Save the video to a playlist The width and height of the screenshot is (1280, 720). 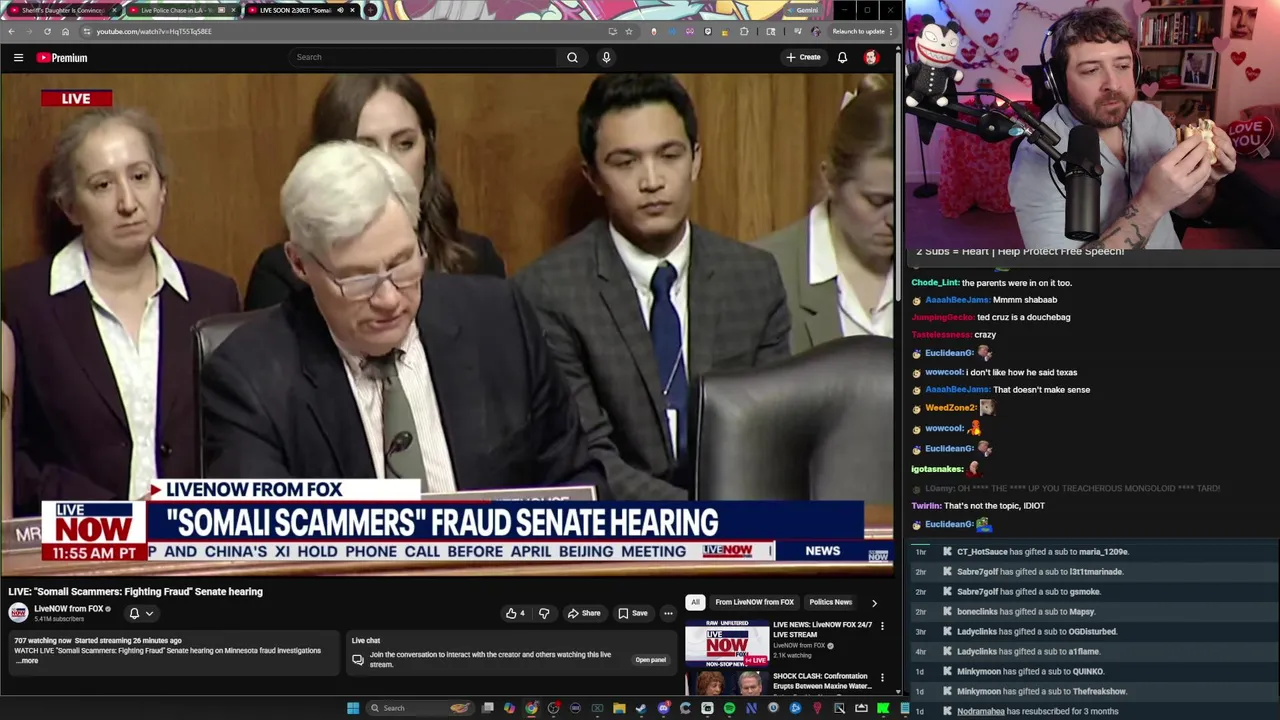[x=633, y=613]
